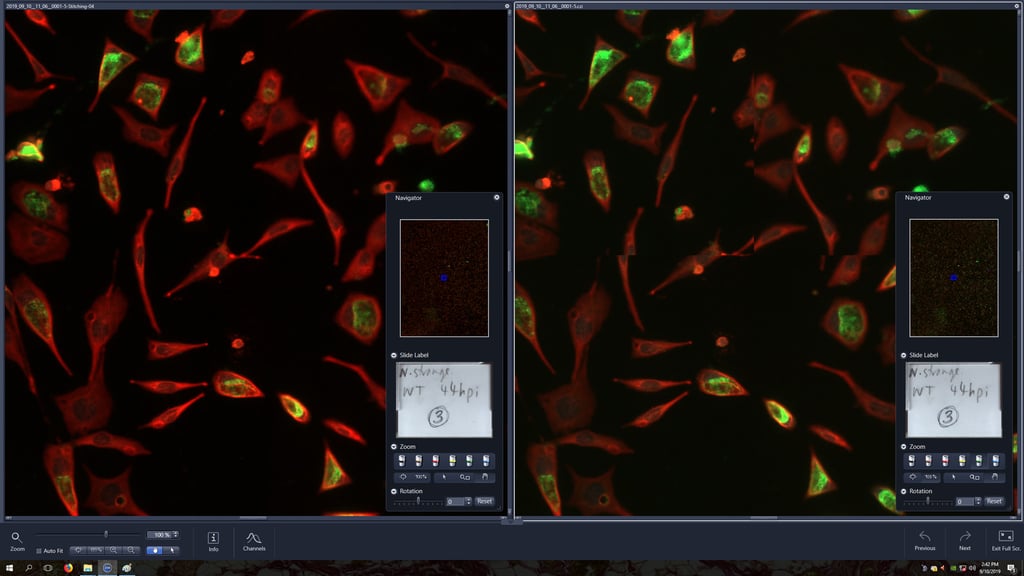Choose hand pan tool in right Navigator

point(994,477)
